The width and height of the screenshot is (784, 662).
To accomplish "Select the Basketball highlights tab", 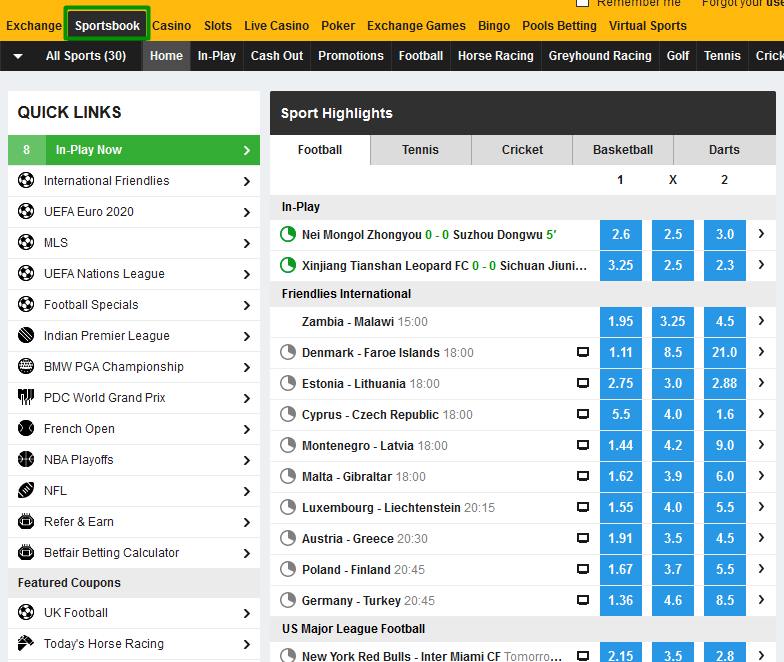I will tap(622, 150).
